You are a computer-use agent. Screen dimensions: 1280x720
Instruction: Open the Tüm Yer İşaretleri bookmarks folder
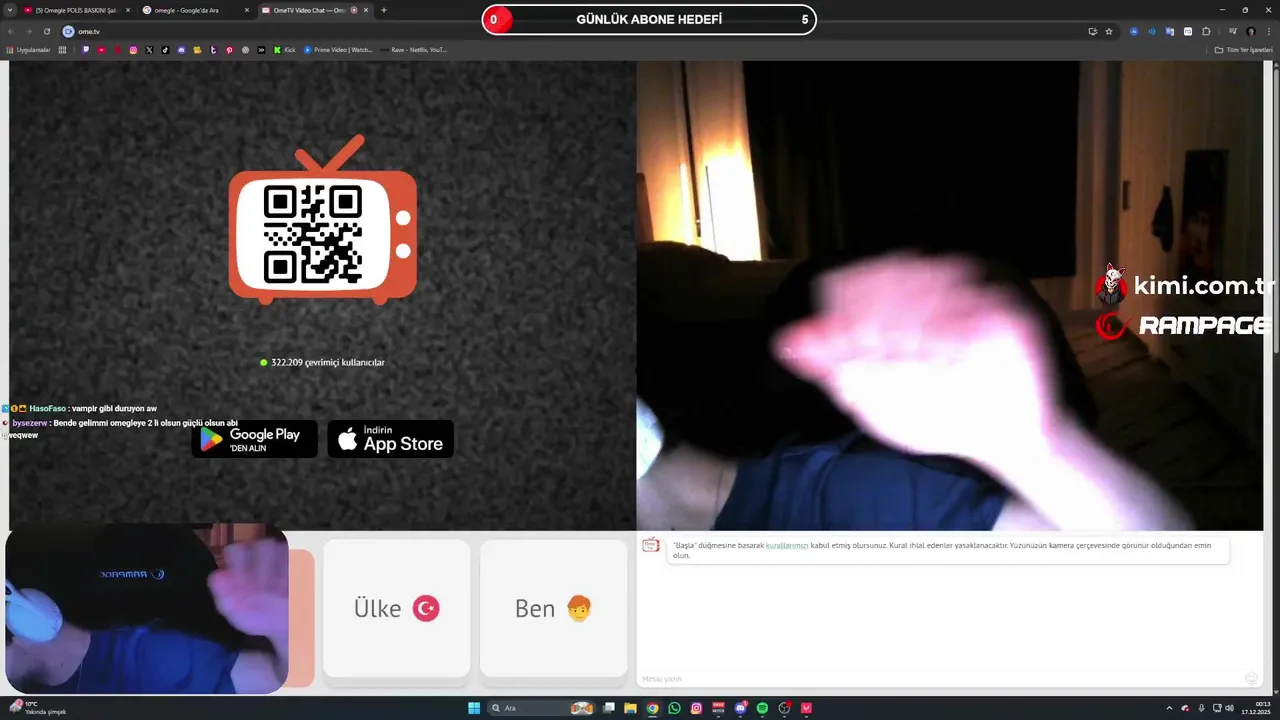pos(1243,49)
